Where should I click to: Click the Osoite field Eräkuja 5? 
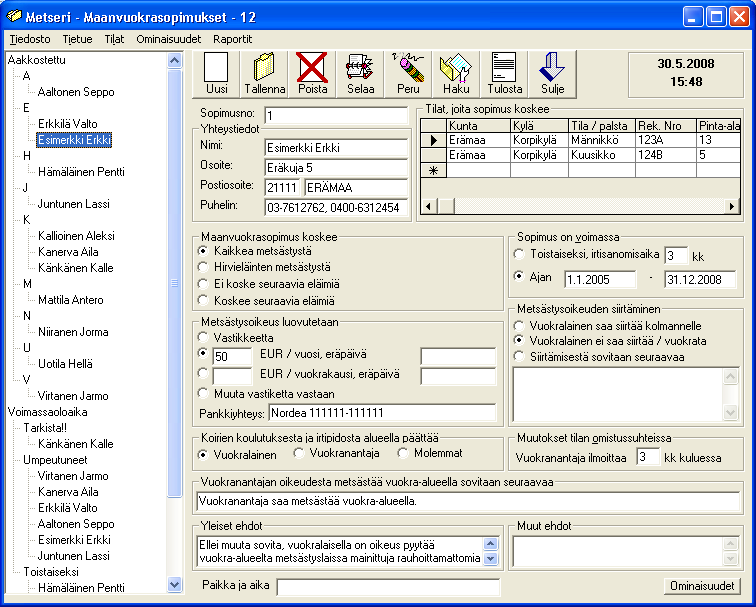click(x=336, y=168)
